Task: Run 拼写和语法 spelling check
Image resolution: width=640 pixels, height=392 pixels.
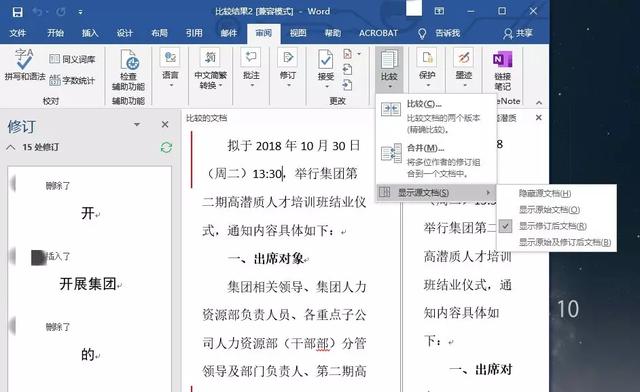Action: point(24,65)
